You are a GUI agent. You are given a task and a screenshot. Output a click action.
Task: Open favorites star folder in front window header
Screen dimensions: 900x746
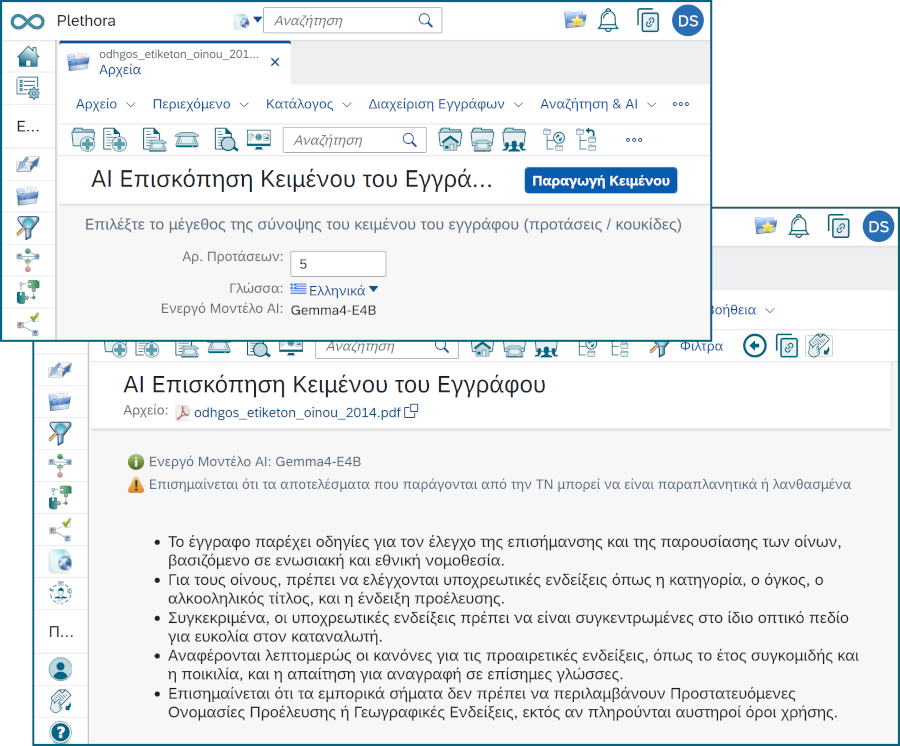coord(575,21)
